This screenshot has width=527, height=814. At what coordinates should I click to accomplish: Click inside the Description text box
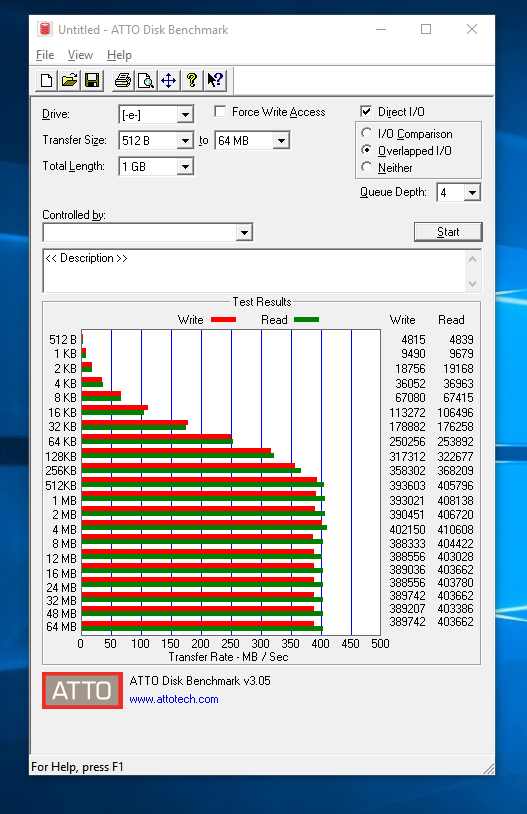point(254,271)
